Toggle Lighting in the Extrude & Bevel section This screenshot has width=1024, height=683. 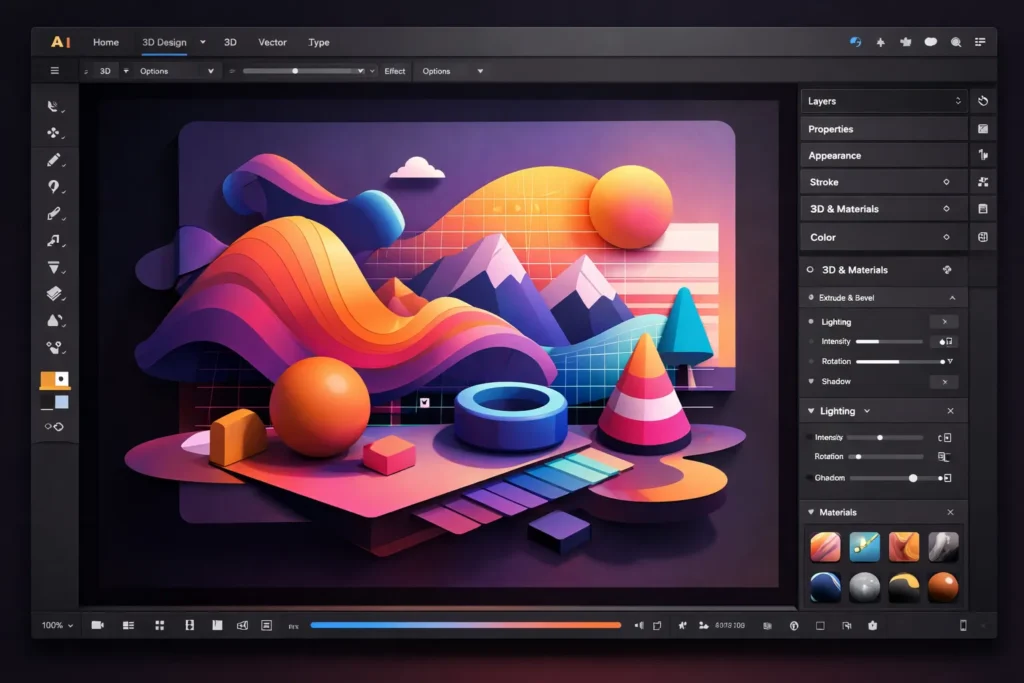click(942, 321)
